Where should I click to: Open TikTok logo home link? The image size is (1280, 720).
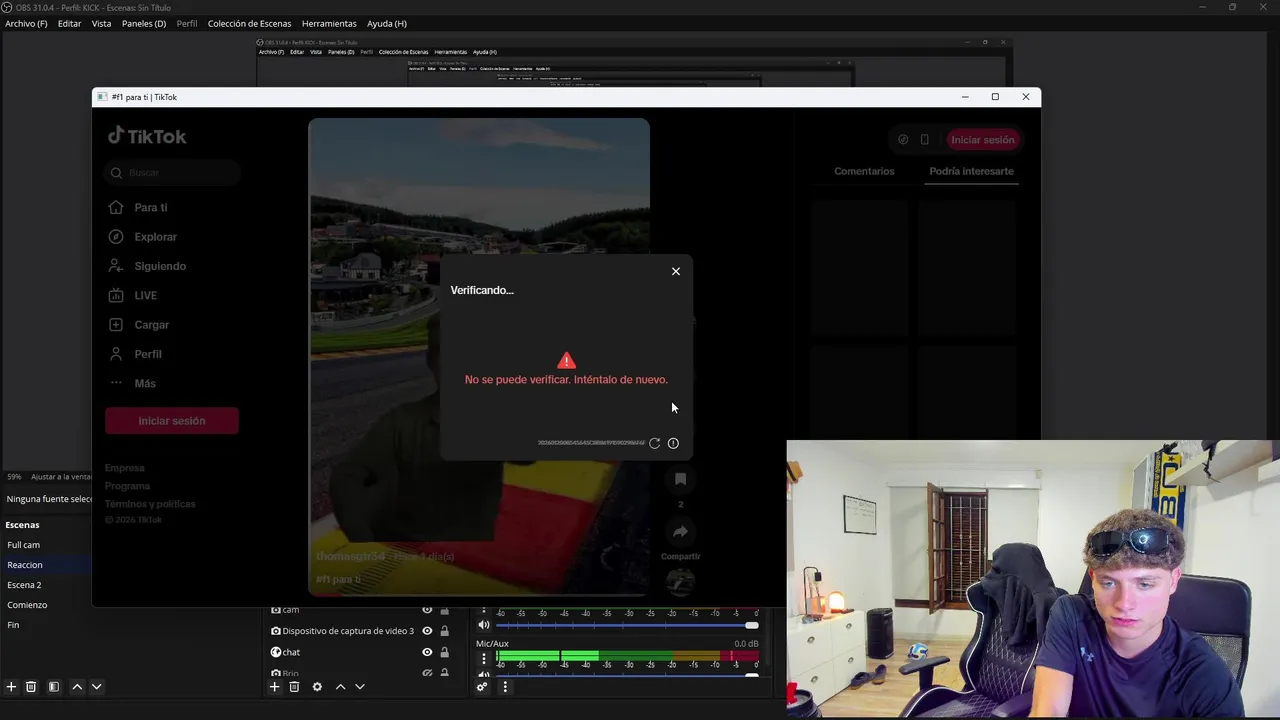click(147, 136)
